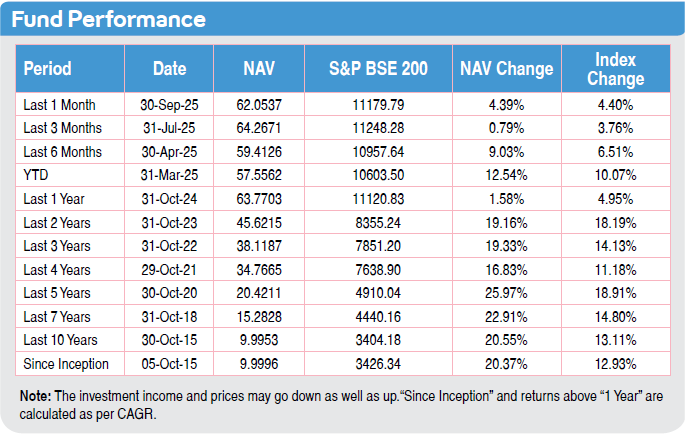
Task: Select the Period column header
Action: 48,69
